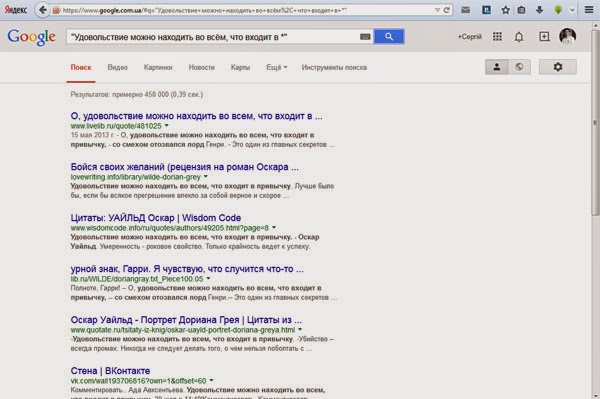Click the share plus box icon
The image size is (600, 399).
544,37
